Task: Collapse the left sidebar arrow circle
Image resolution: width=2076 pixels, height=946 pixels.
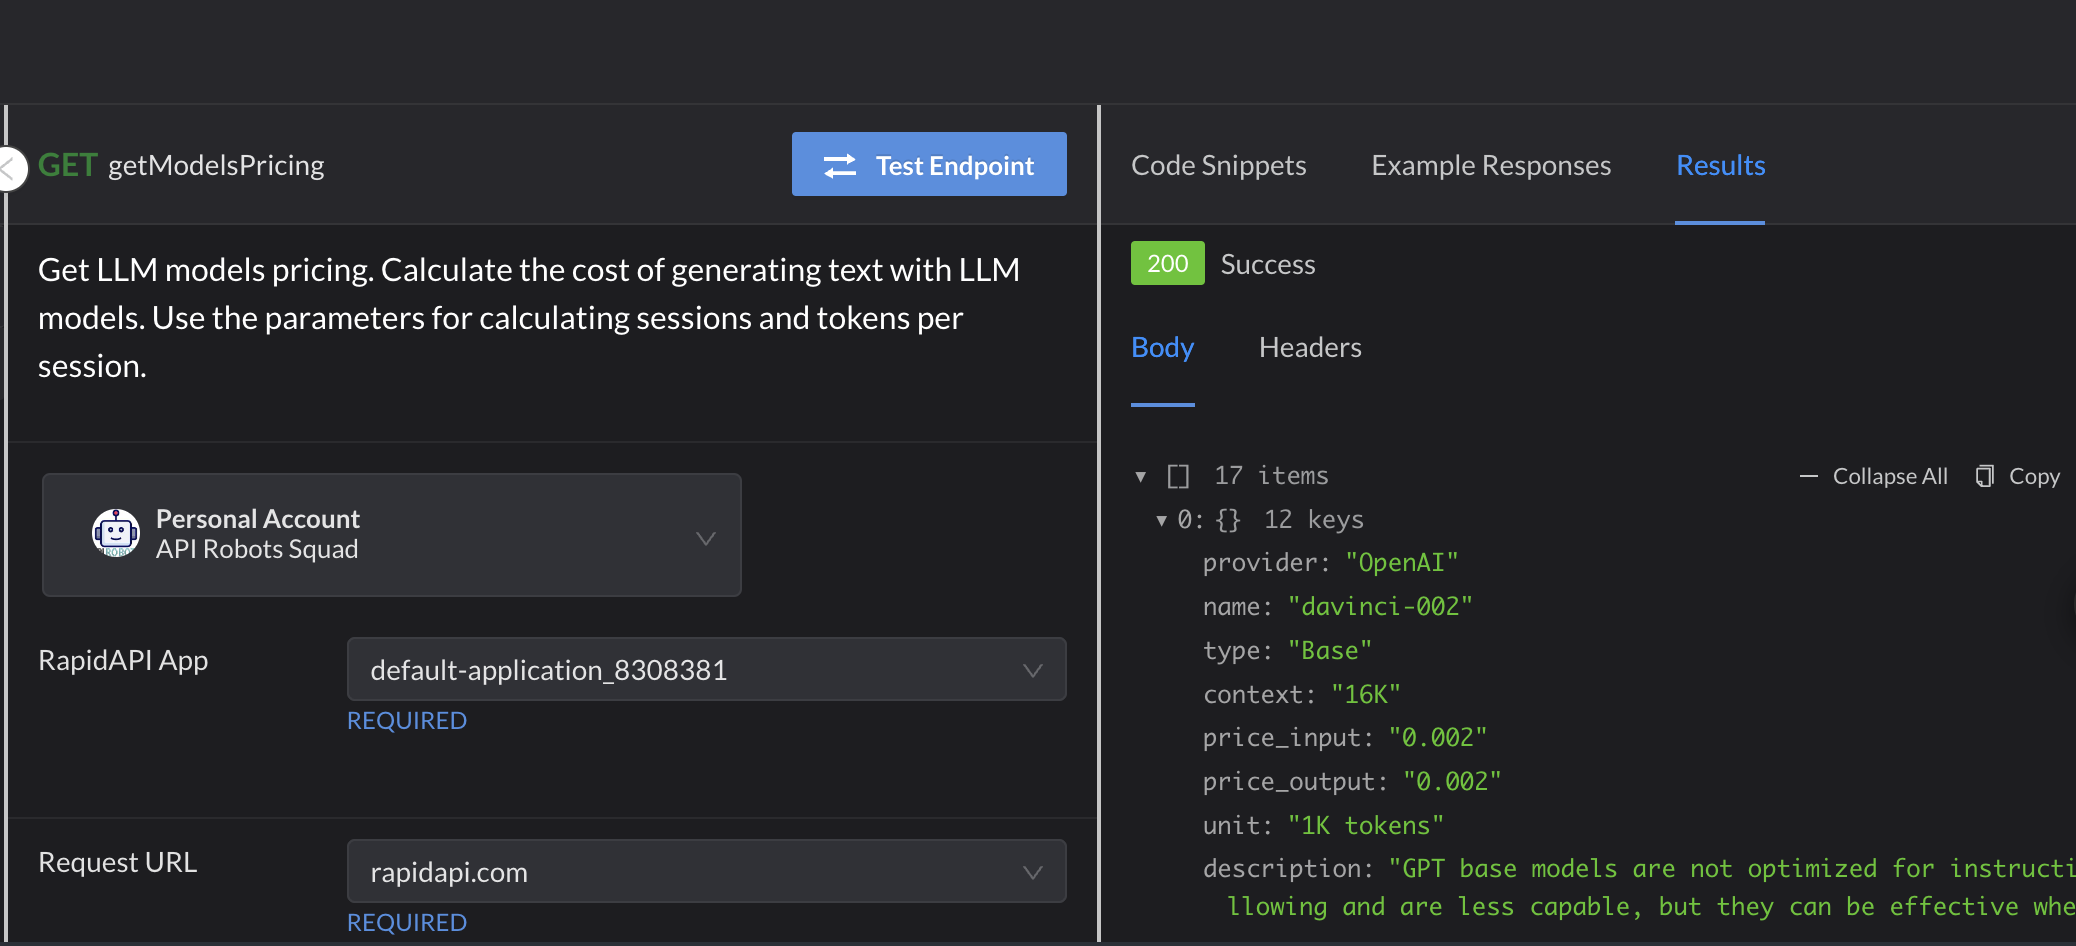Action: click(x=10, y=168)
